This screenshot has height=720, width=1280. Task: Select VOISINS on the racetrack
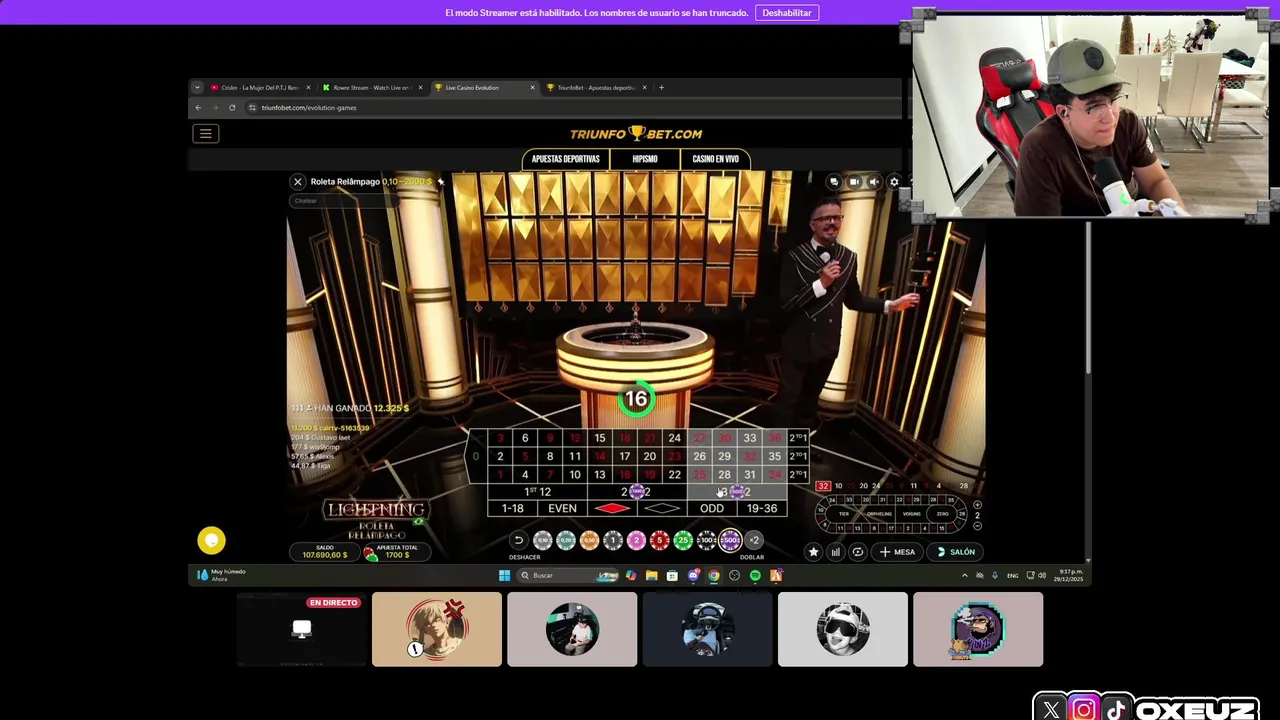912,514
